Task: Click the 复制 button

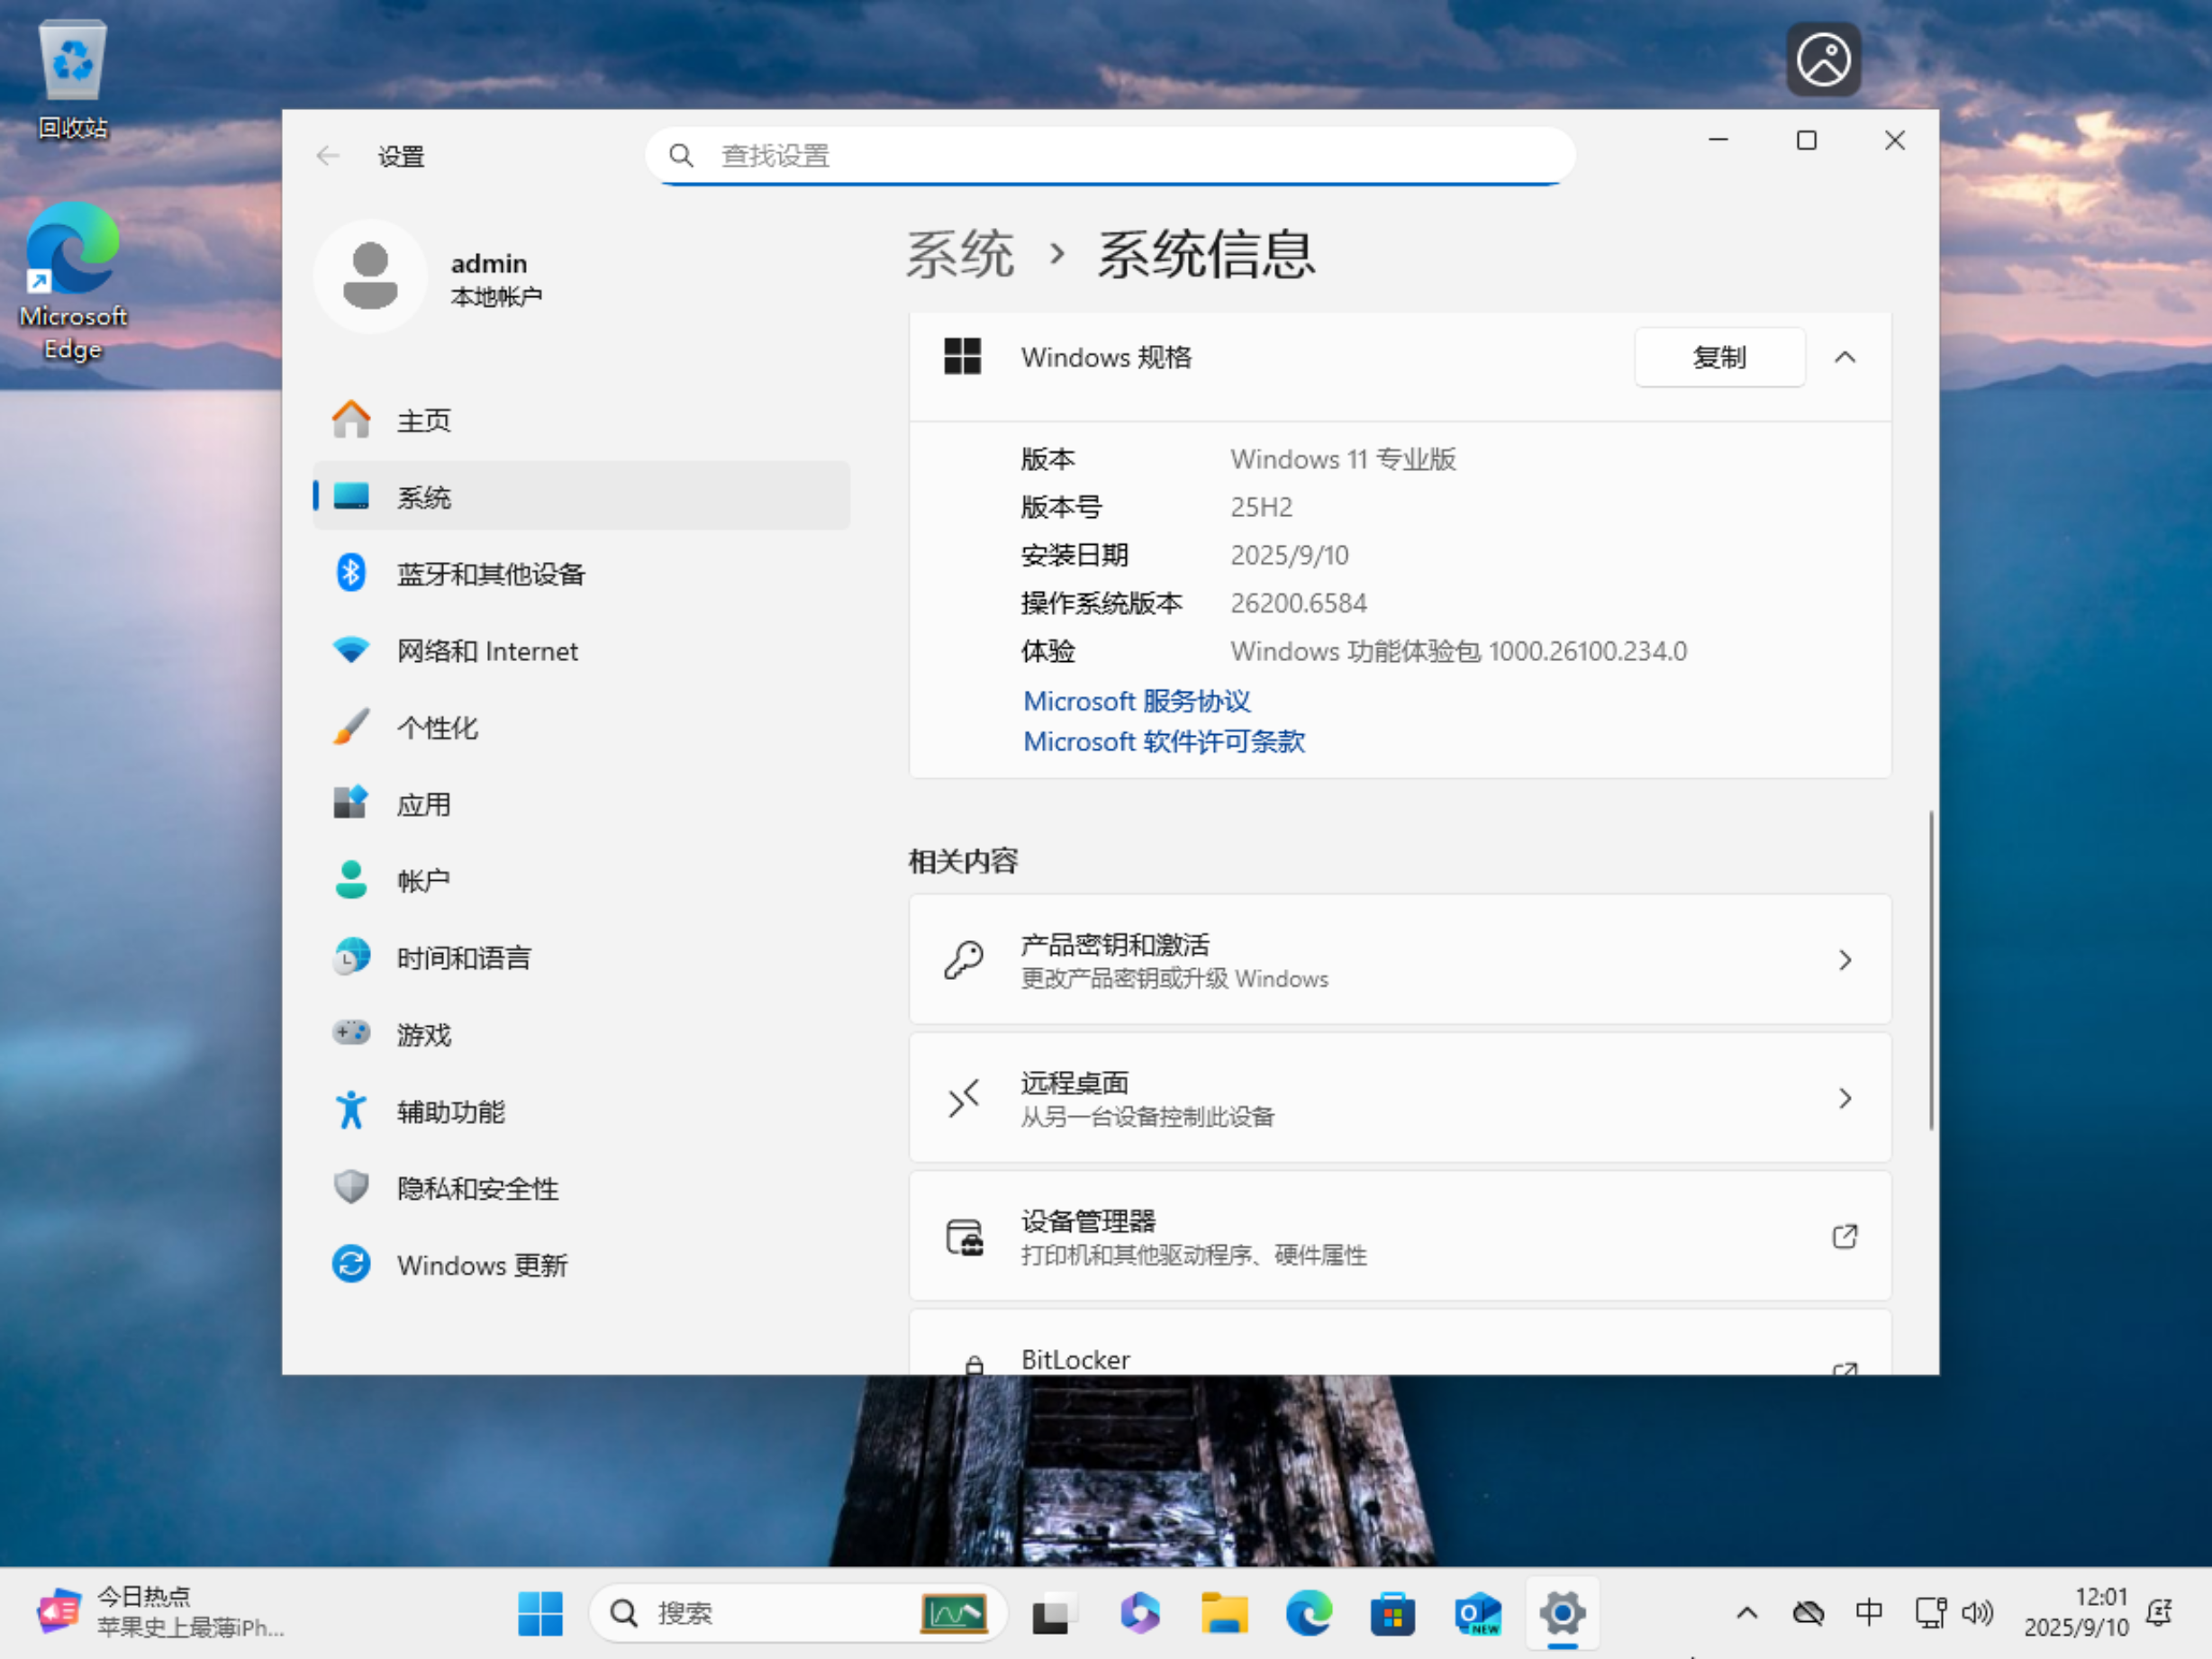Action: pyautogui.click(x=1719, y=357)
